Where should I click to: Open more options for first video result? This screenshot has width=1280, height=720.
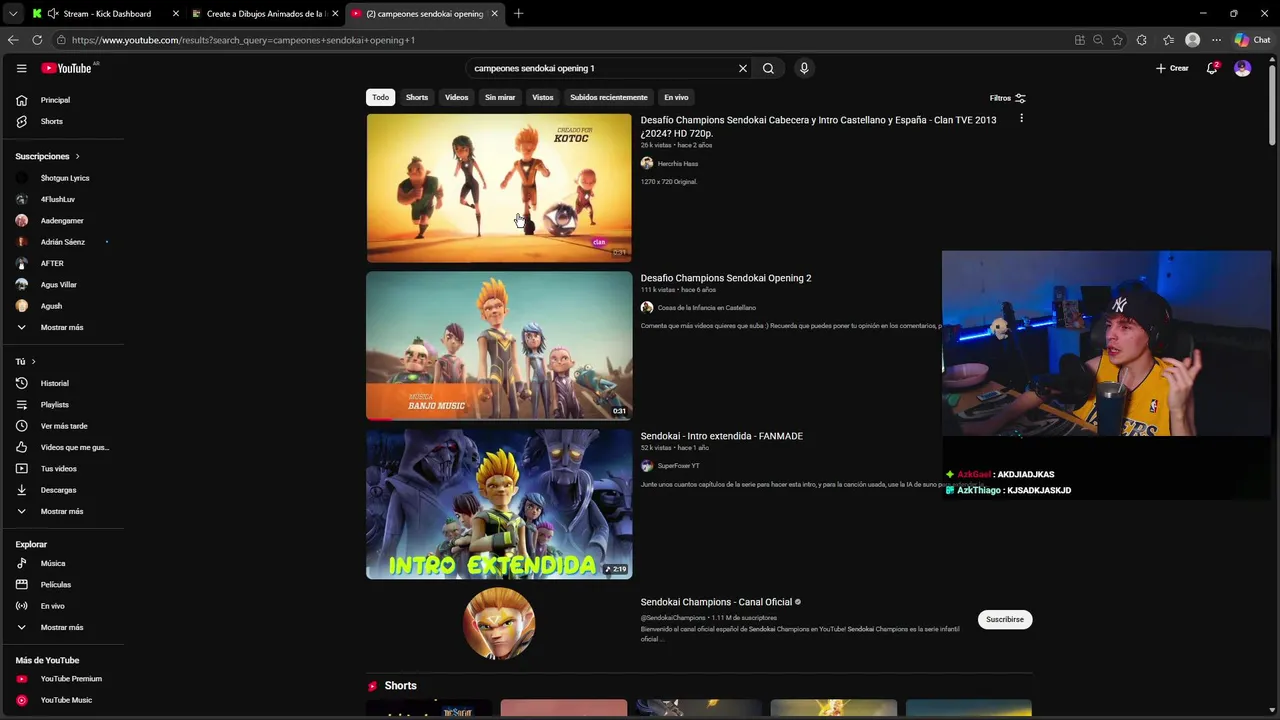click(x=1021, y=118)
